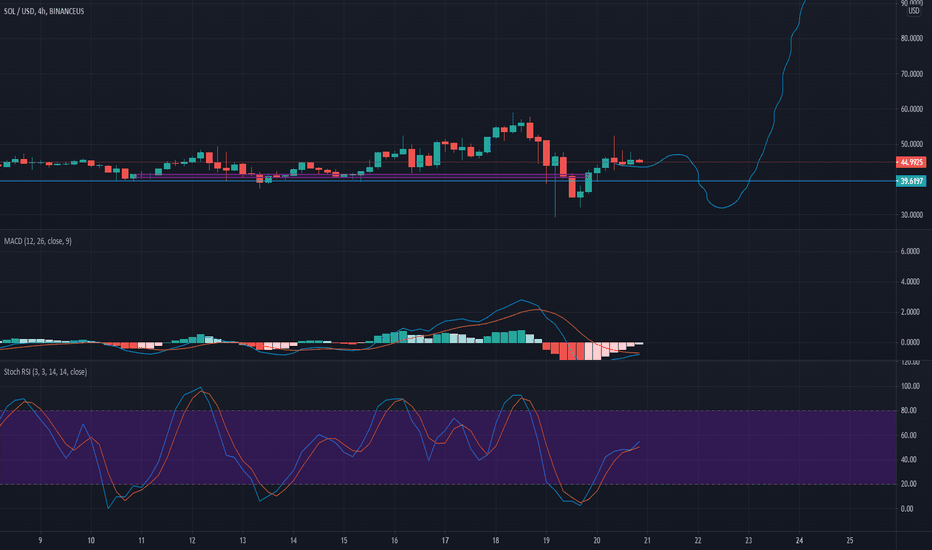Click date 12 on the time axis
This screenshot has width=932, height=550.
(x=192, y=540)
